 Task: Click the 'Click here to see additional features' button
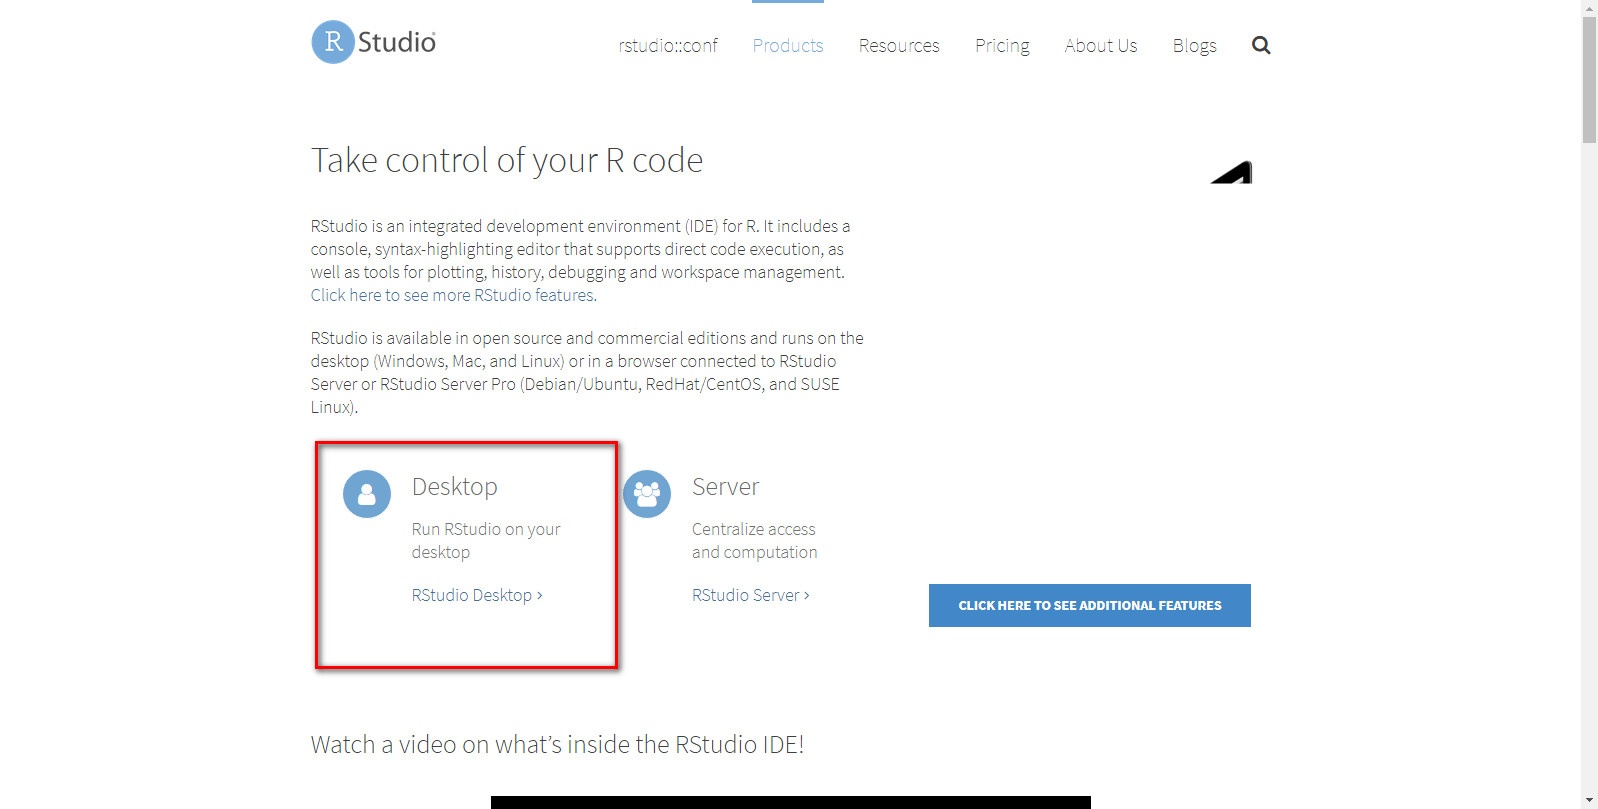1090,605
